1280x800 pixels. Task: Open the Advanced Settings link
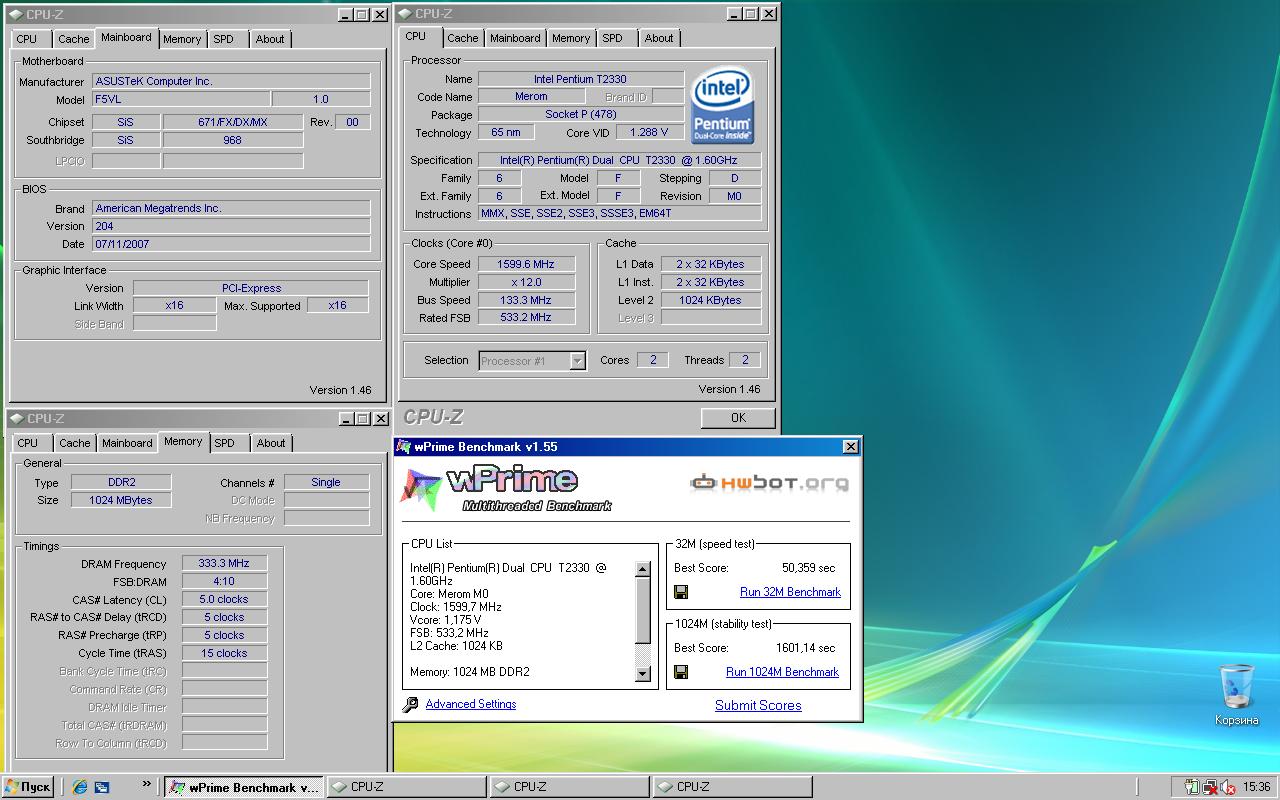[x=471, y=704]
